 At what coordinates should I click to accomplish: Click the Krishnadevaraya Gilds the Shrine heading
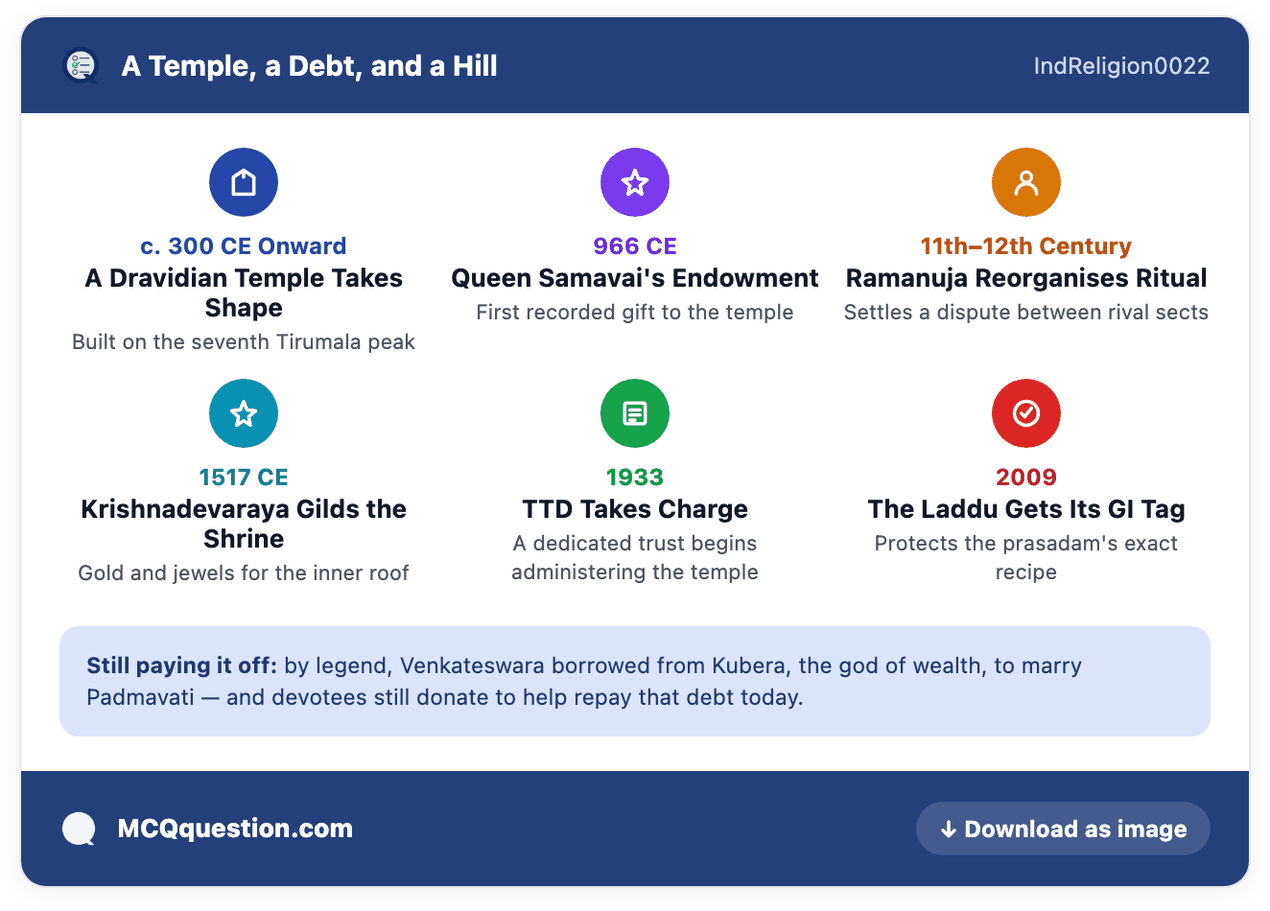coord(244,524)
